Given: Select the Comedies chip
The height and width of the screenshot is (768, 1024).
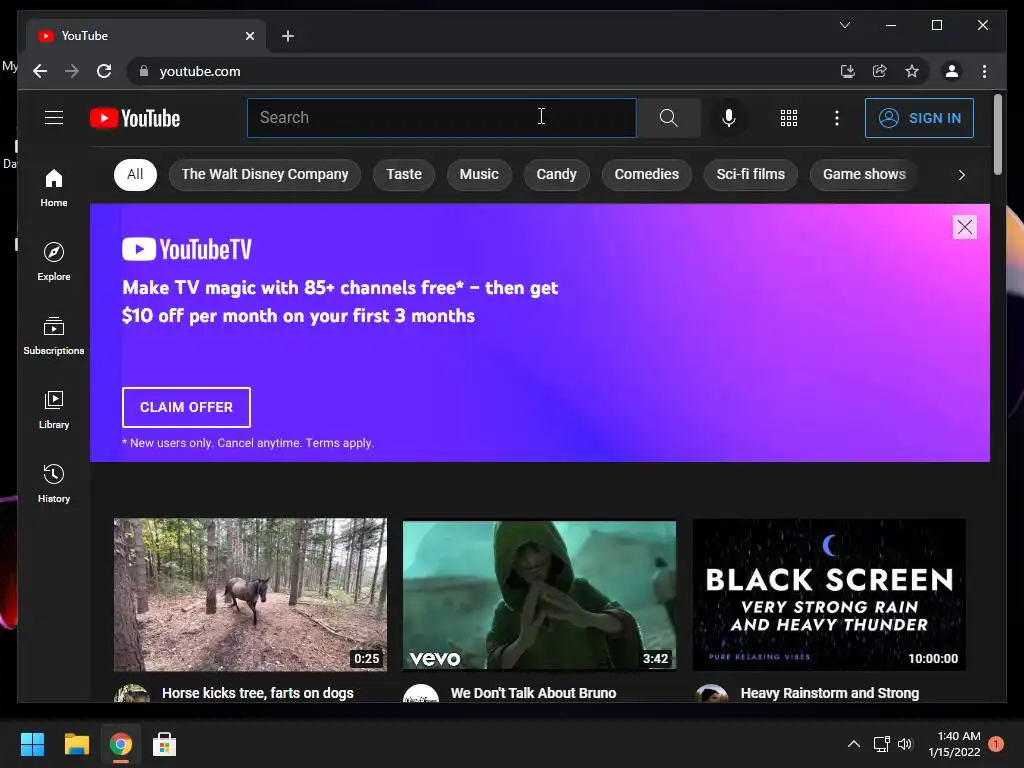Looking at the screenshot, I should tap(647, 174).
